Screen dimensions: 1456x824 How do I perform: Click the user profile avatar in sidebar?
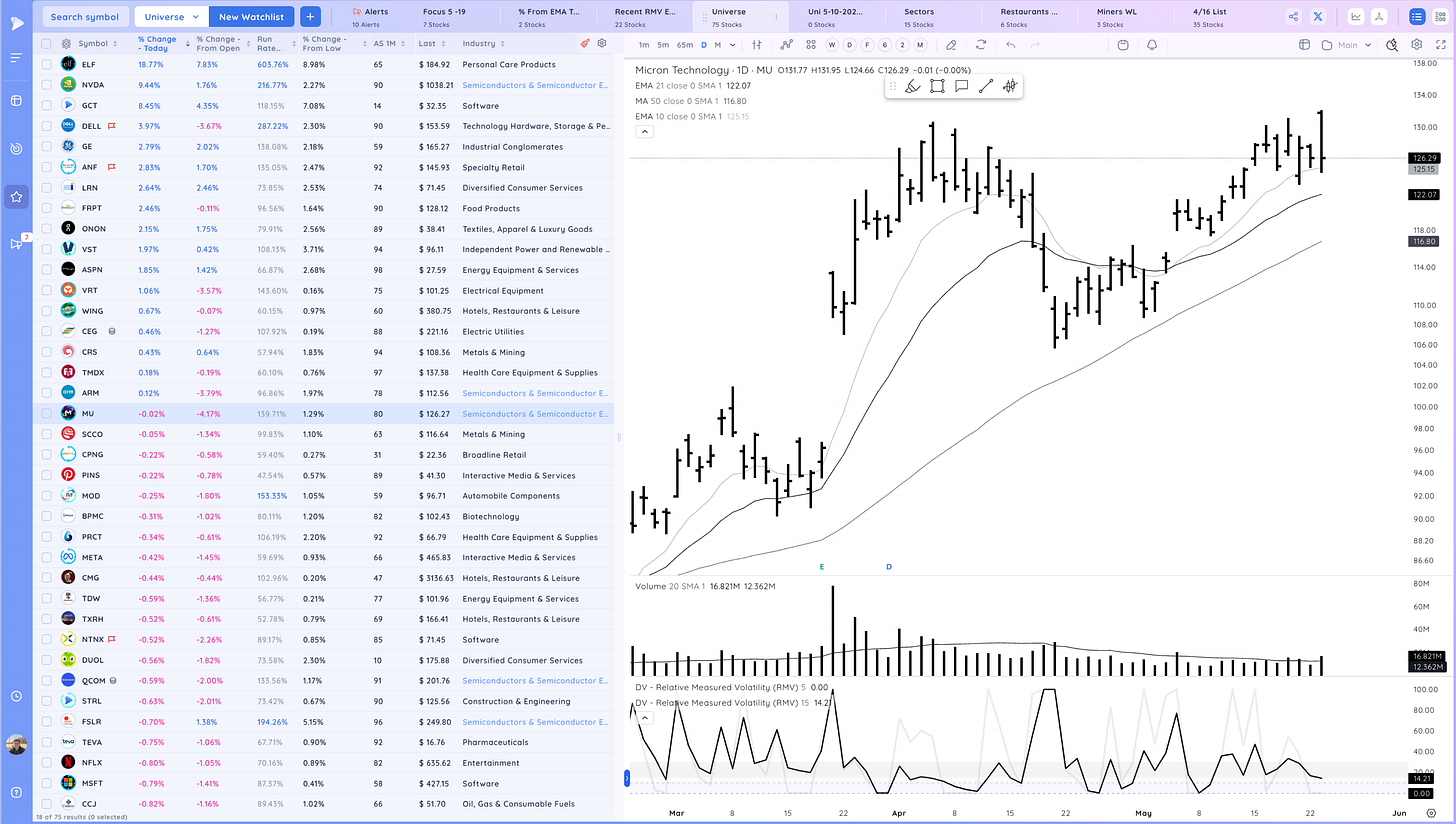point(16,744)
